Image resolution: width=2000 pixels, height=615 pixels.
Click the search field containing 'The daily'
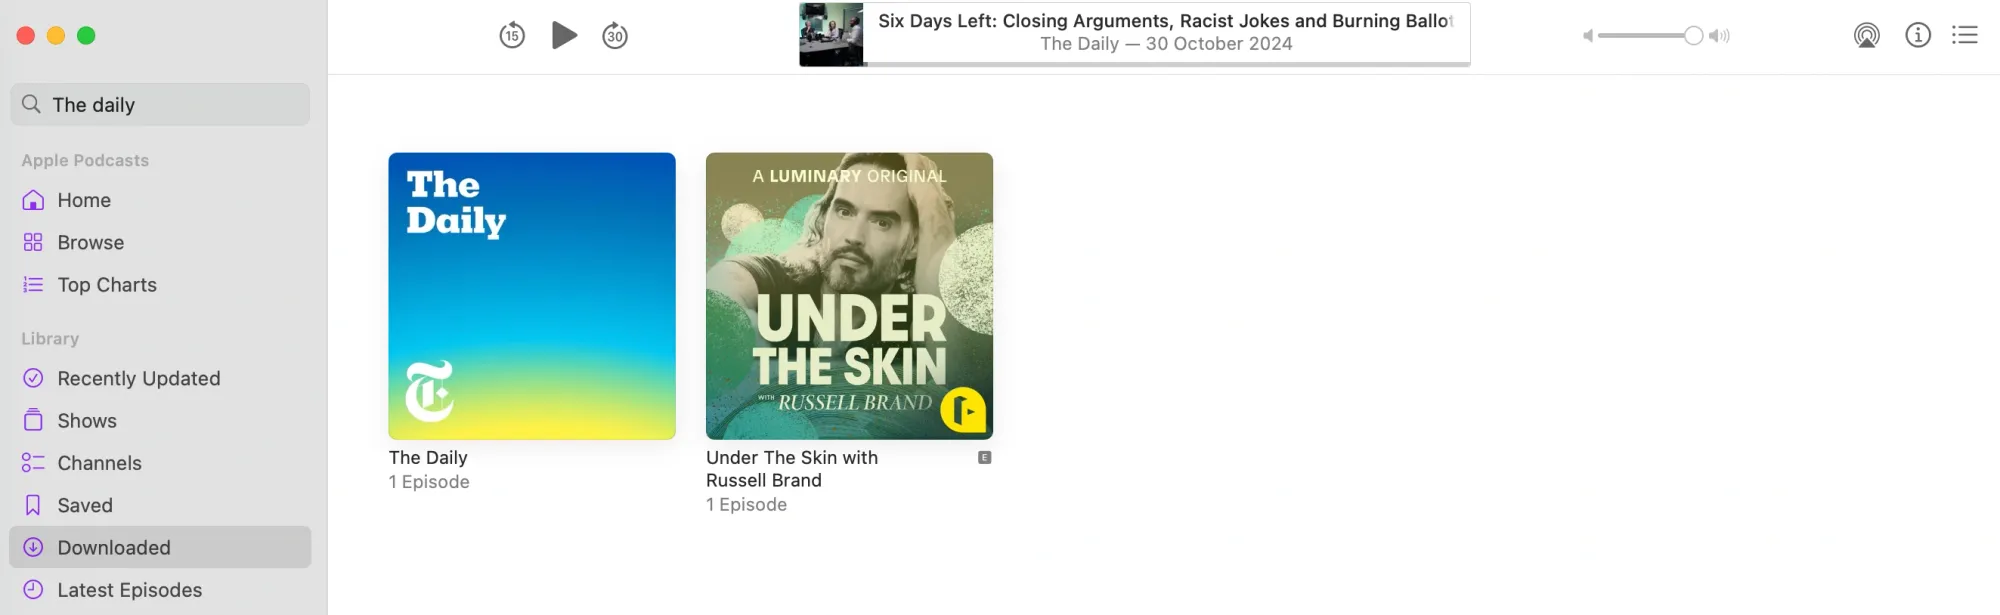(160, 104)
